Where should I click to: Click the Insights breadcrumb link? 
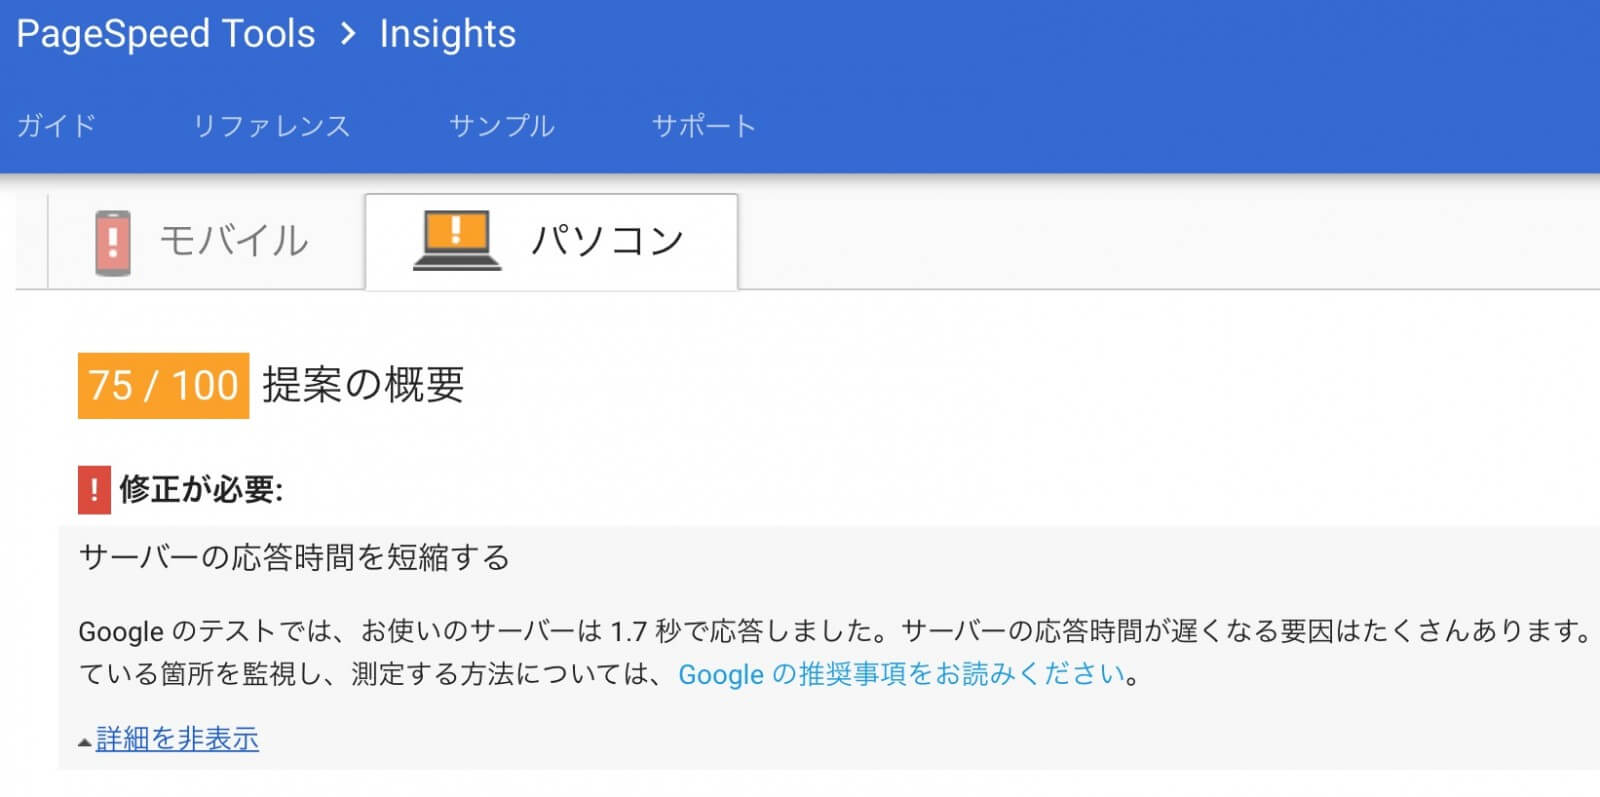pos(448,34)
